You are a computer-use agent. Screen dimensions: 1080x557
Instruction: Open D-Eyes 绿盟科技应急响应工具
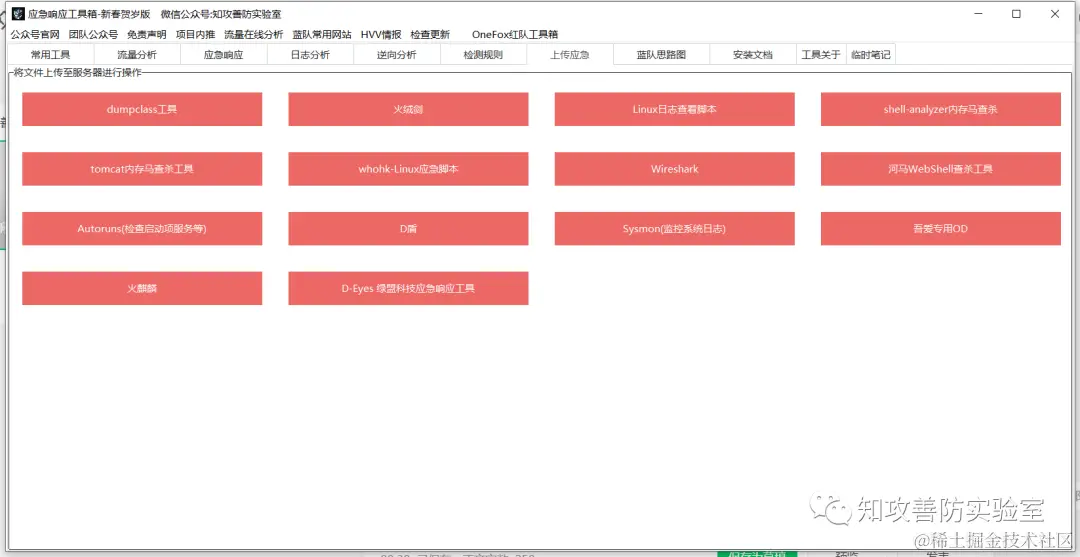[x=408, y=288]
